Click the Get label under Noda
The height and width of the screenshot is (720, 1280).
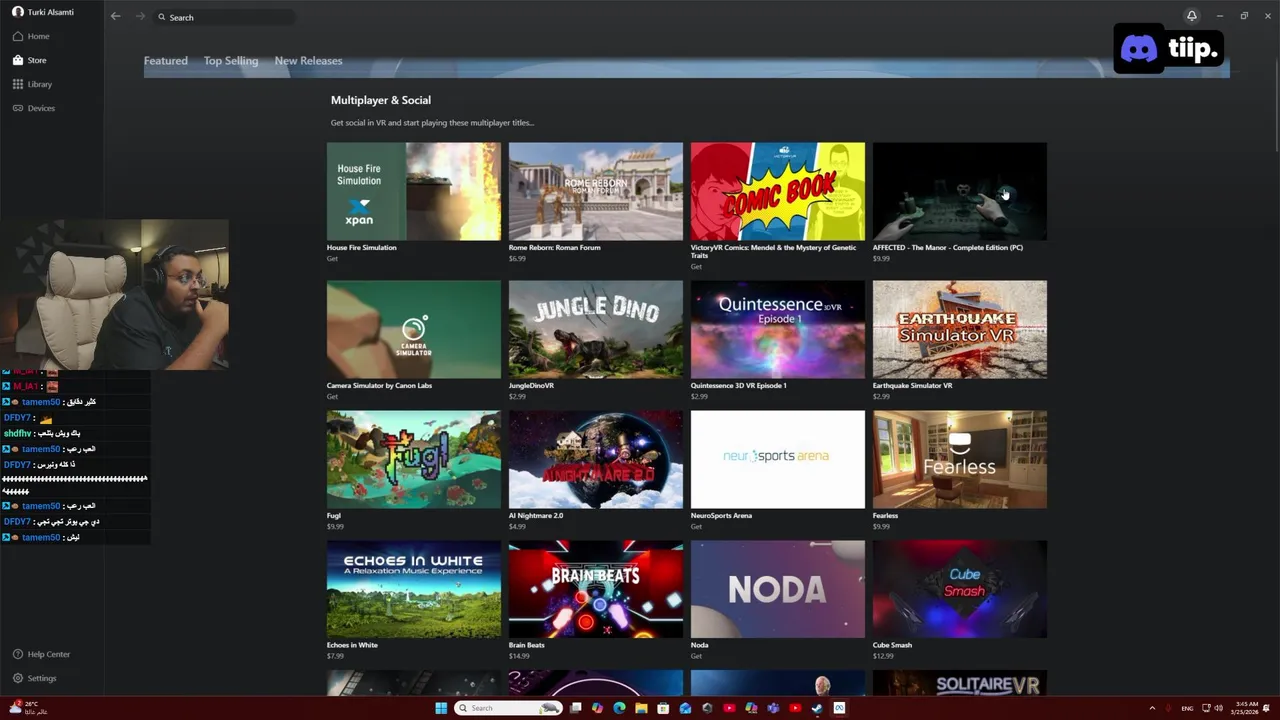696,657
